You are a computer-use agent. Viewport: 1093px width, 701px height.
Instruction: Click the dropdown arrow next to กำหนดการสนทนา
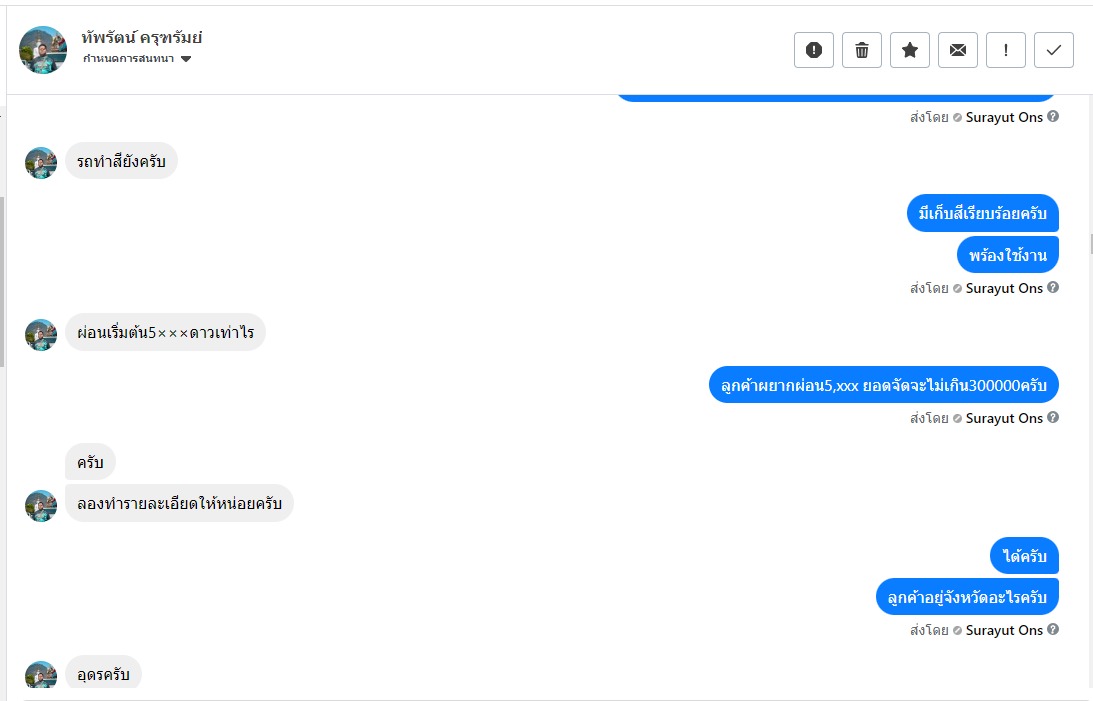click(x=186, y=59)
